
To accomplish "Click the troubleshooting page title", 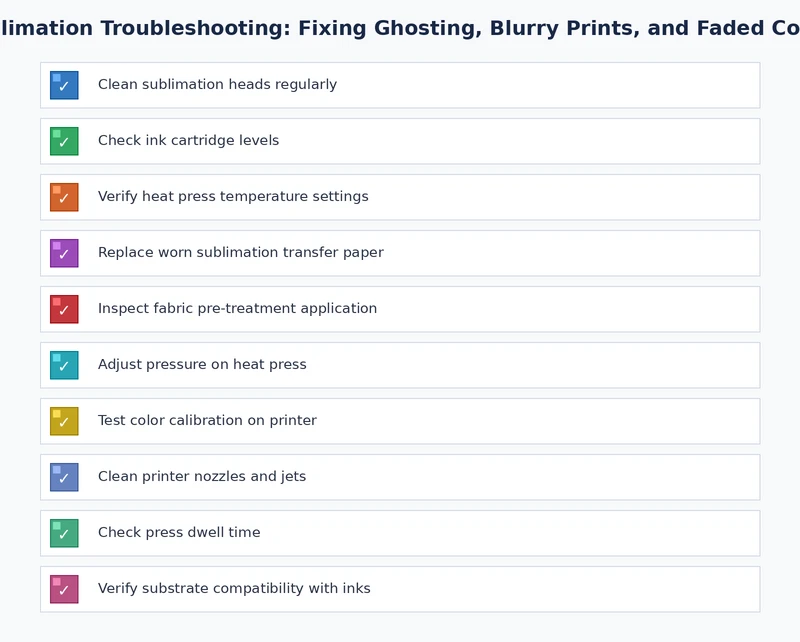I will [400, 28].
